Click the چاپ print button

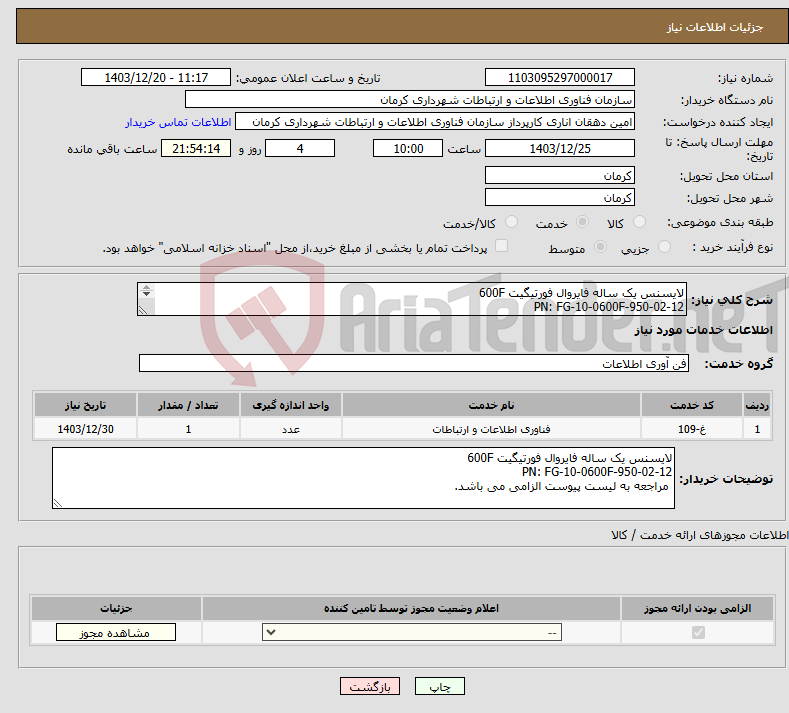pos(440,686)
